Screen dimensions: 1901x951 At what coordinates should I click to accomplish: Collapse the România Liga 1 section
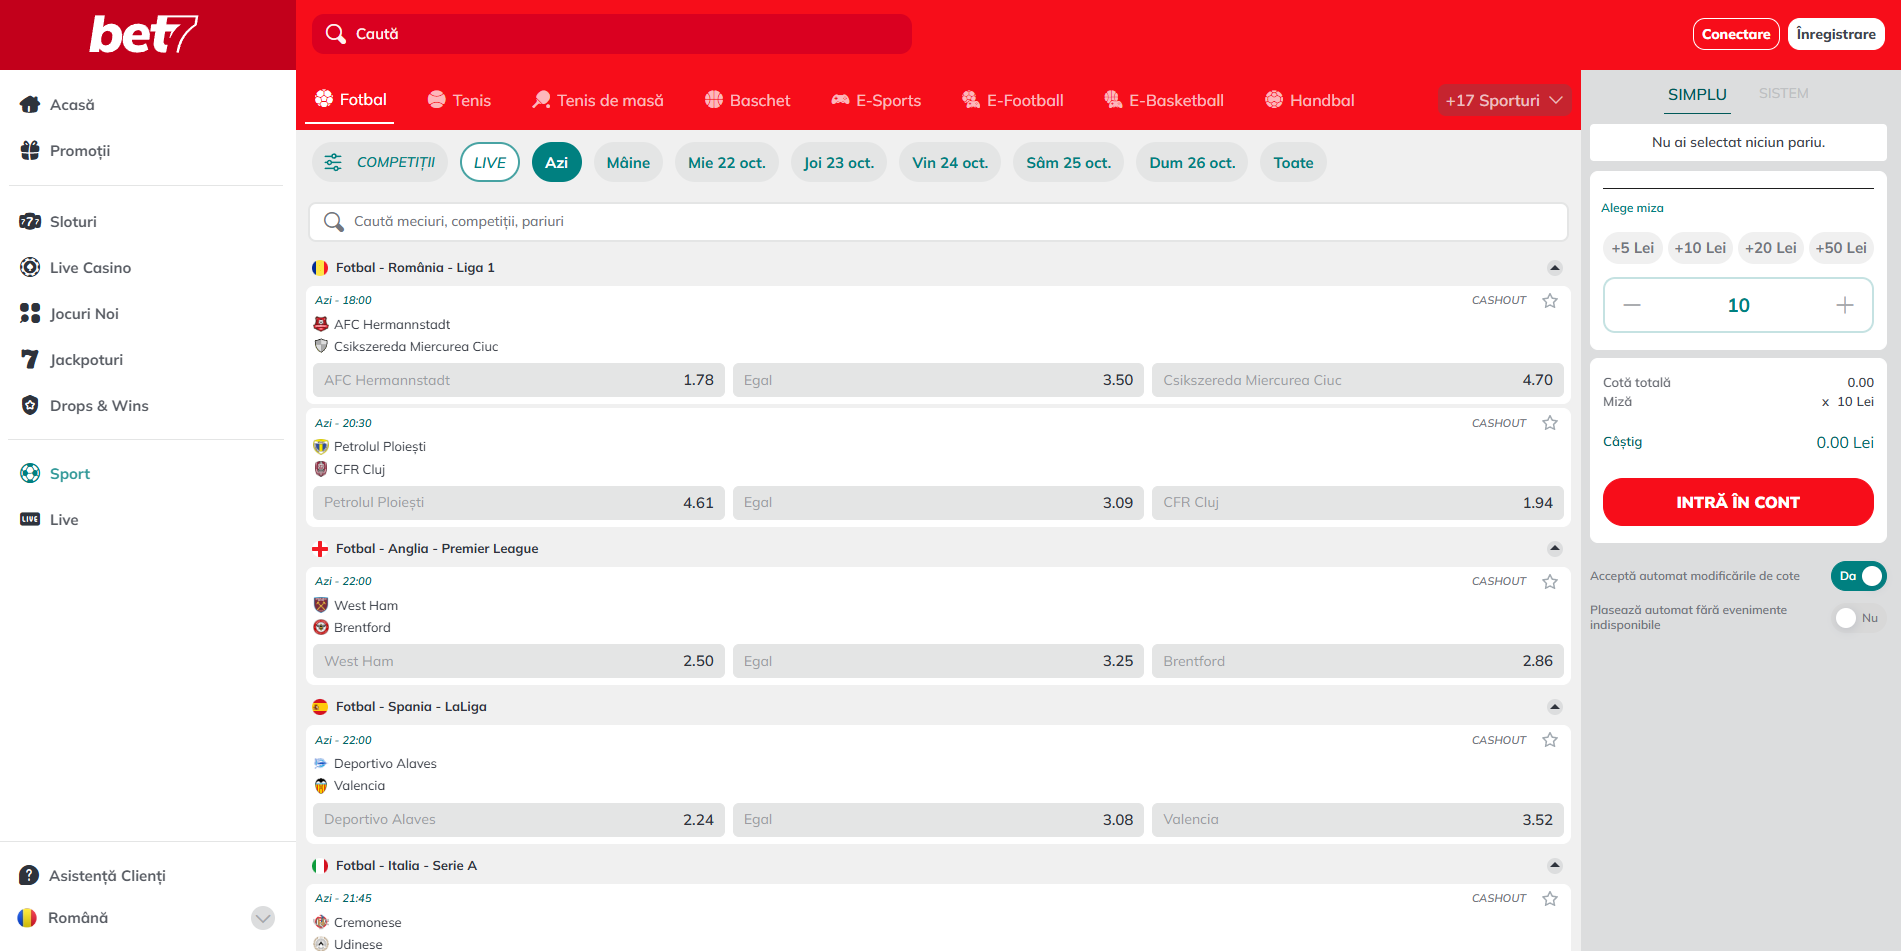pyautogui.click(x=1554, y=268)
